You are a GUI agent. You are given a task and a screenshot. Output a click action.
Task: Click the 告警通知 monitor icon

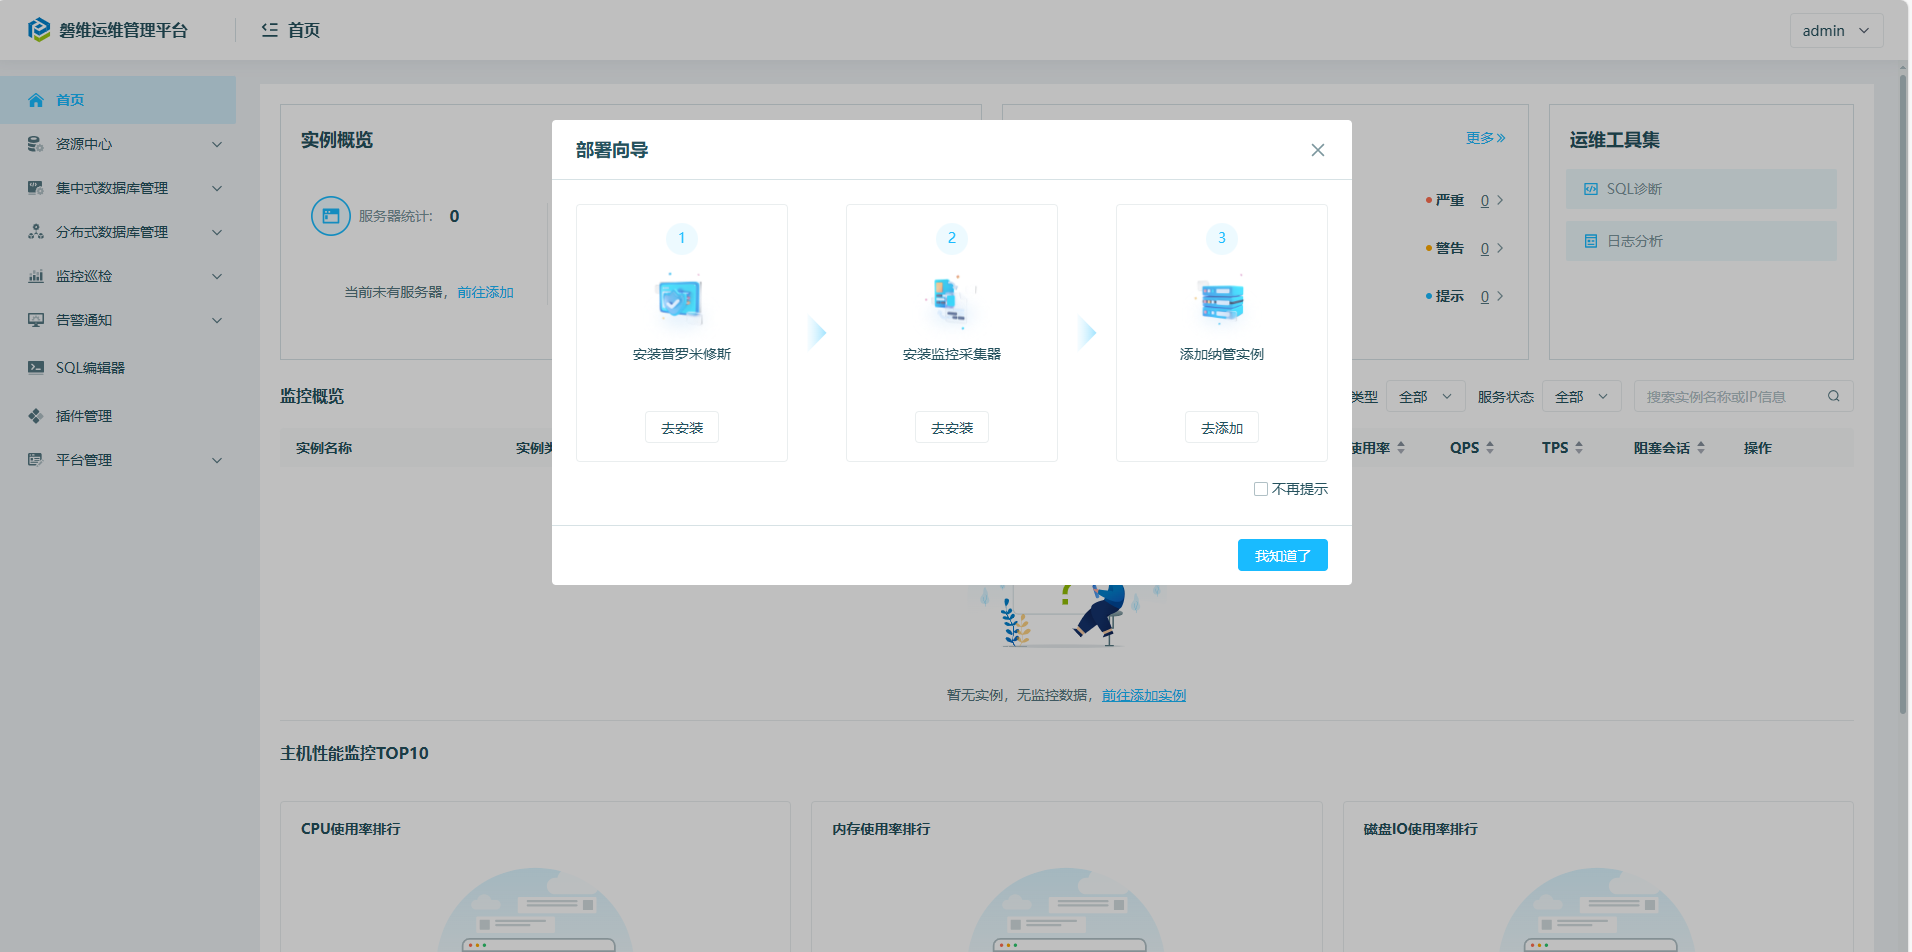[36, 320]
